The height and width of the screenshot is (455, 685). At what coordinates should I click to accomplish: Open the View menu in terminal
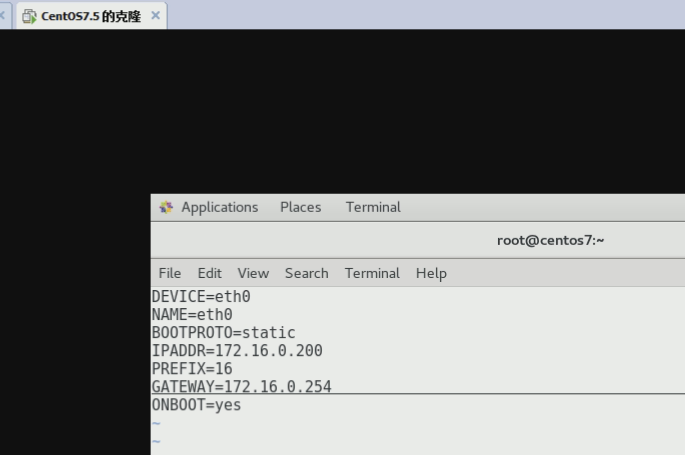tap(253, 273)
